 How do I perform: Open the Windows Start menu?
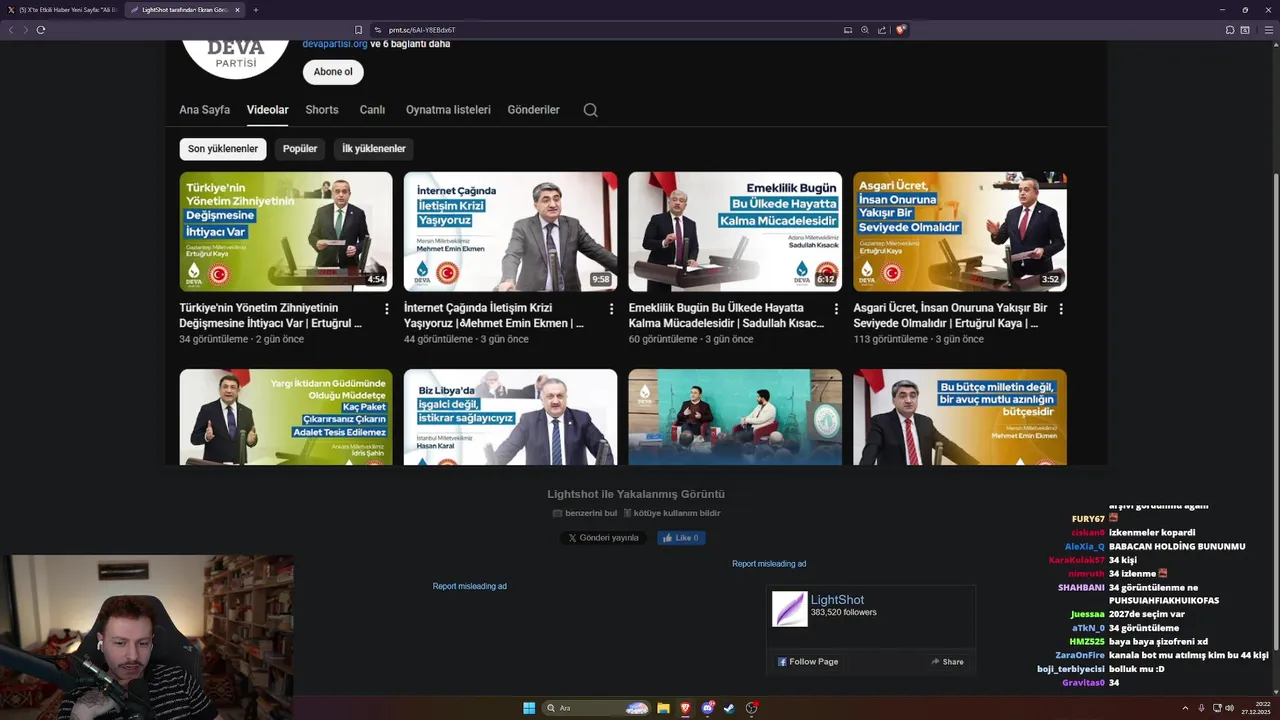pyautogui.click(x=529, y=708)
